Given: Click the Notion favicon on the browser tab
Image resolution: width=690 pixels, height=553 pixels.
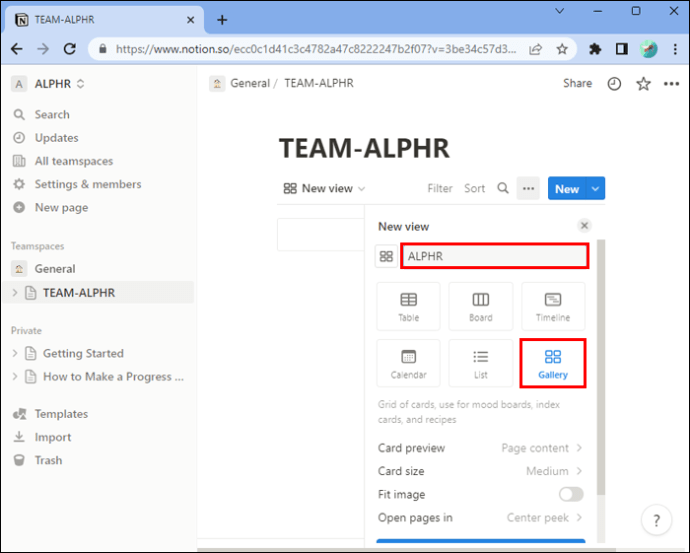Looking at the screenshot, I should point(21,20).
